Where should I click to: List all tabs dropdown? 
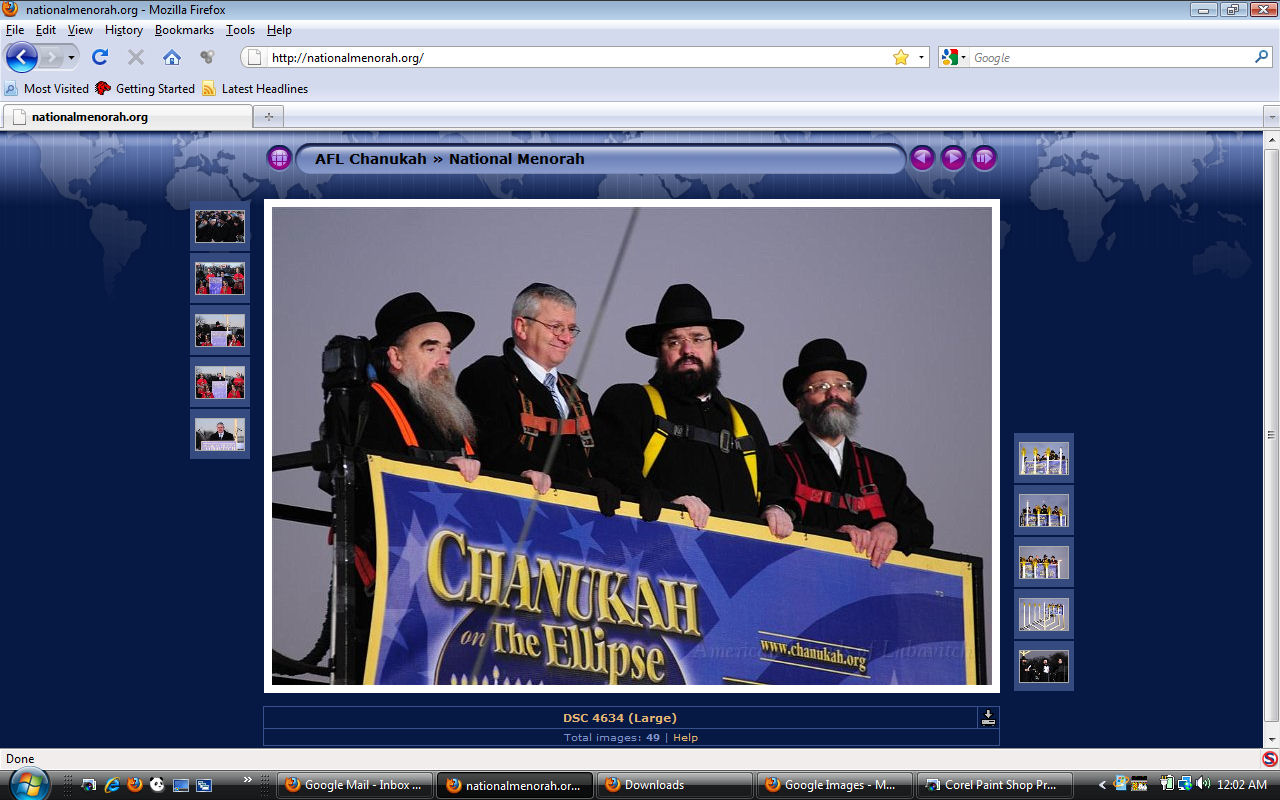tap(1271, 117)
